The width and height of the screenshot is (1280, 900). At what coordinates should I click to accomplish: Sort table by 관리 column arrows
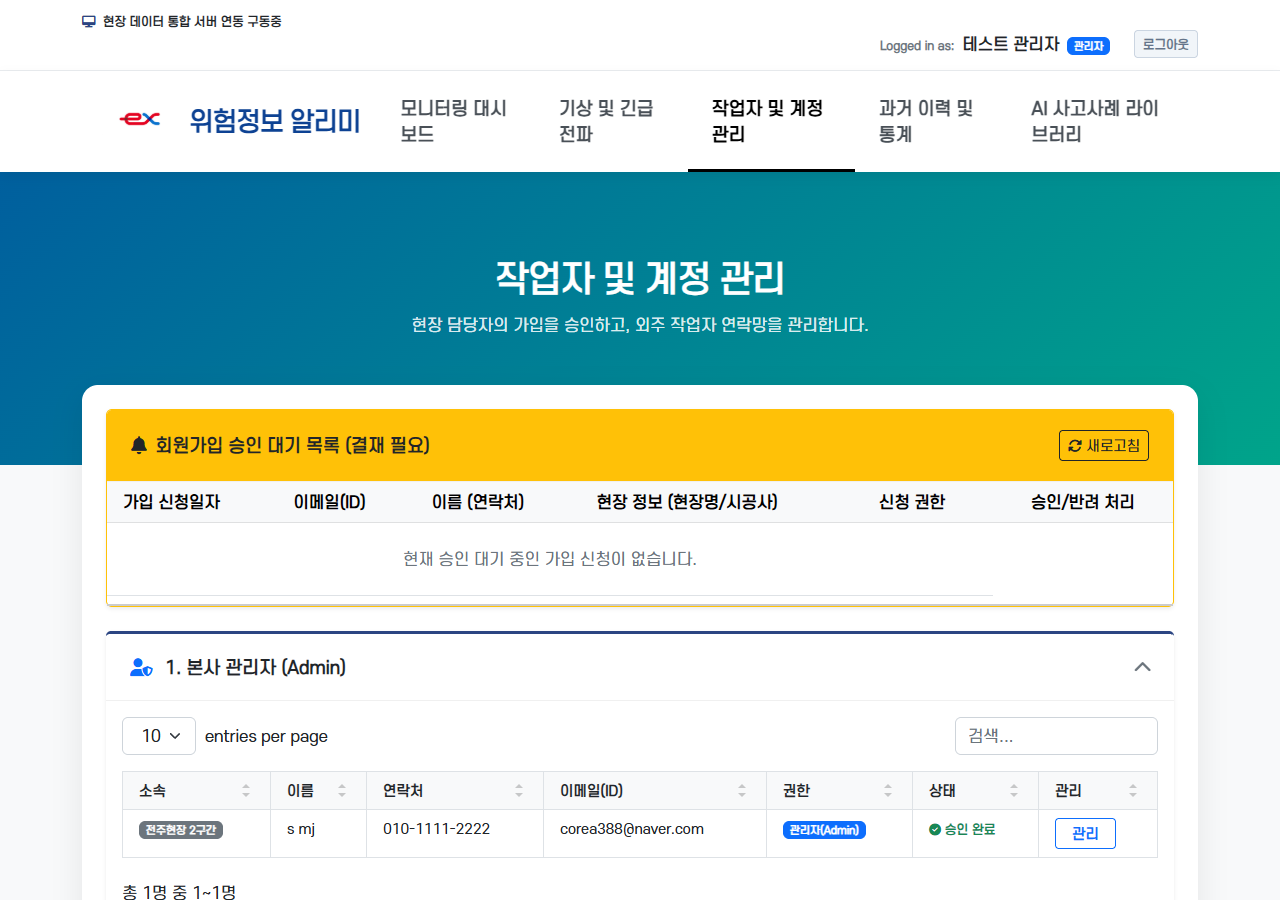pyautogui.click(x=1133, y=791)
